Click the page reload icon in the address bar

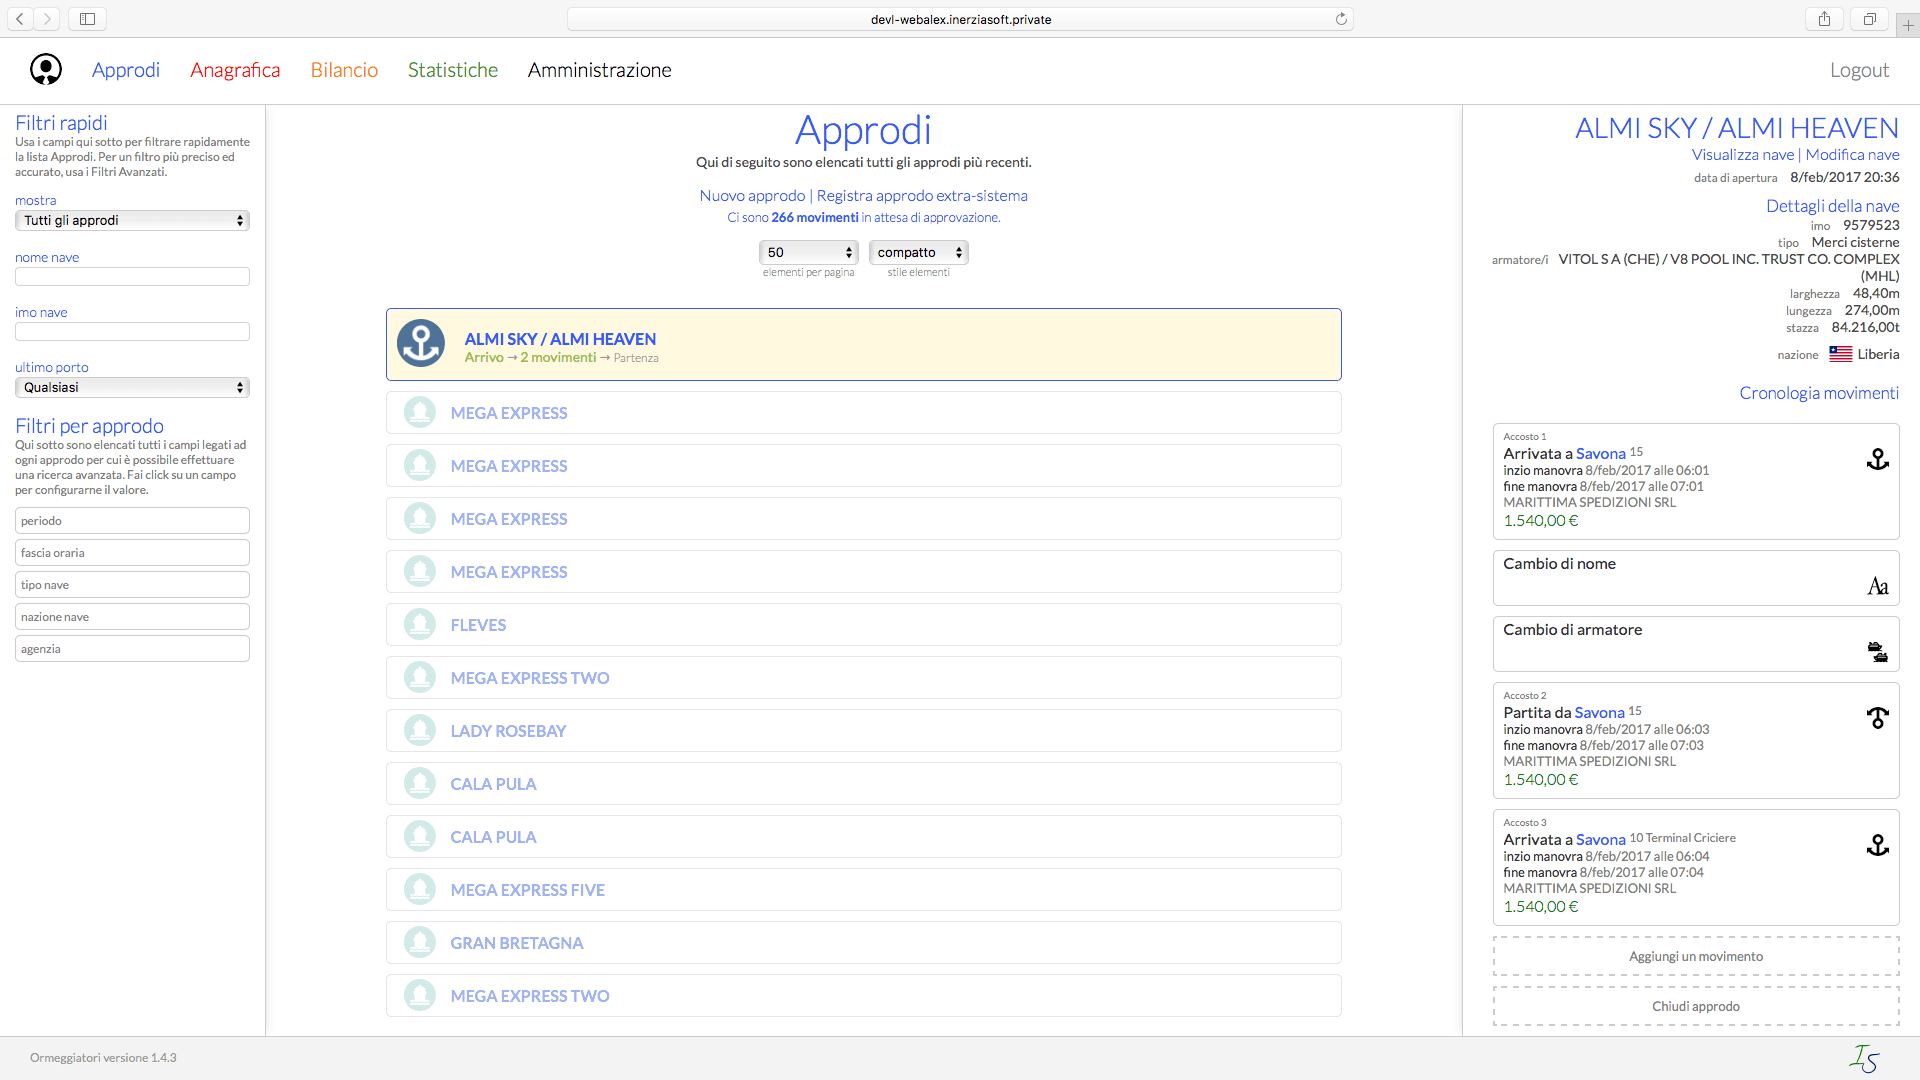1342,18
